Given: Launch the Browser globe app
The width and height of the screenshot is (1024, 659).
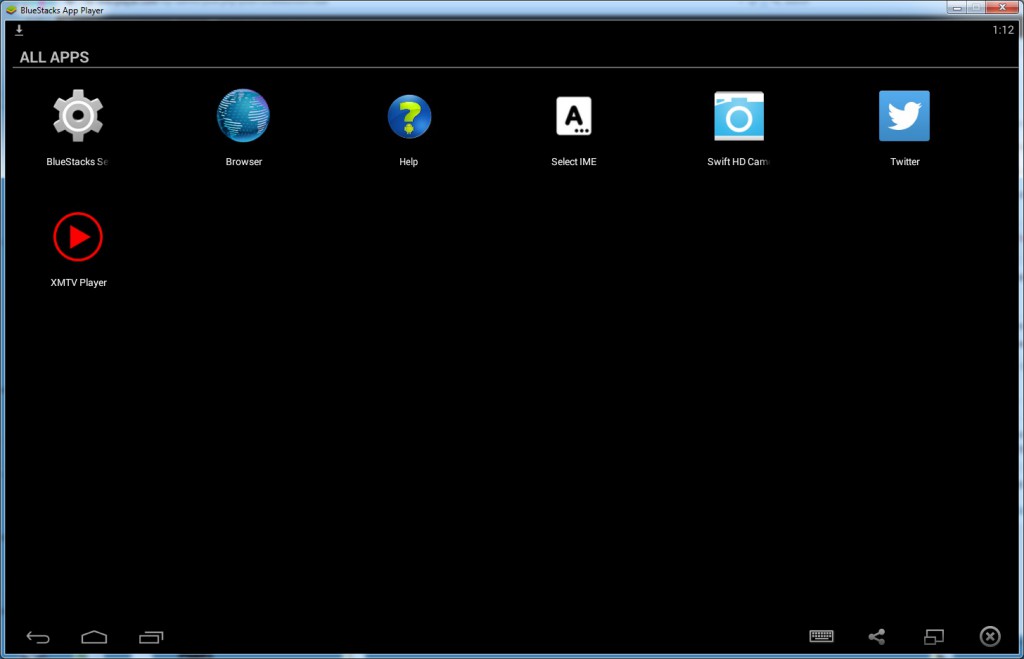Looking at the screenshot, I should (243, 116).
